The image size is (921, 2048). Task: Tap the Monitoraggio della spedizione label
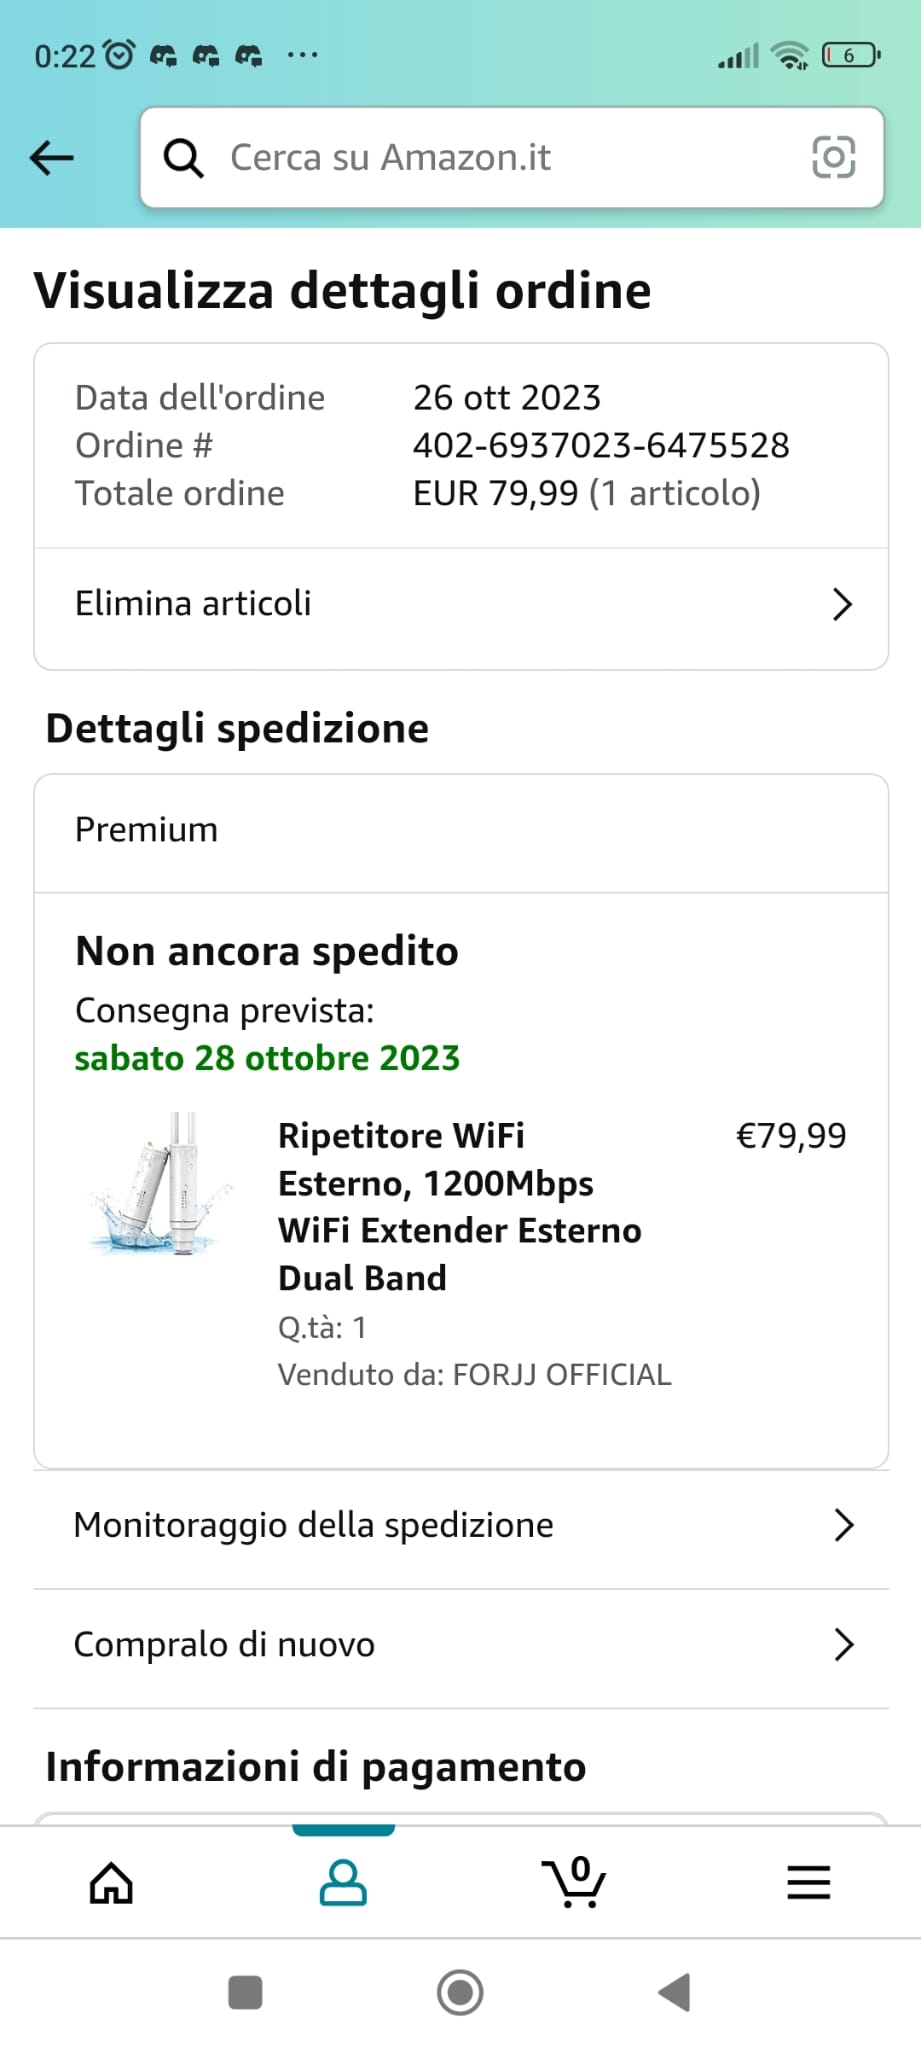tap(313, 1525)
